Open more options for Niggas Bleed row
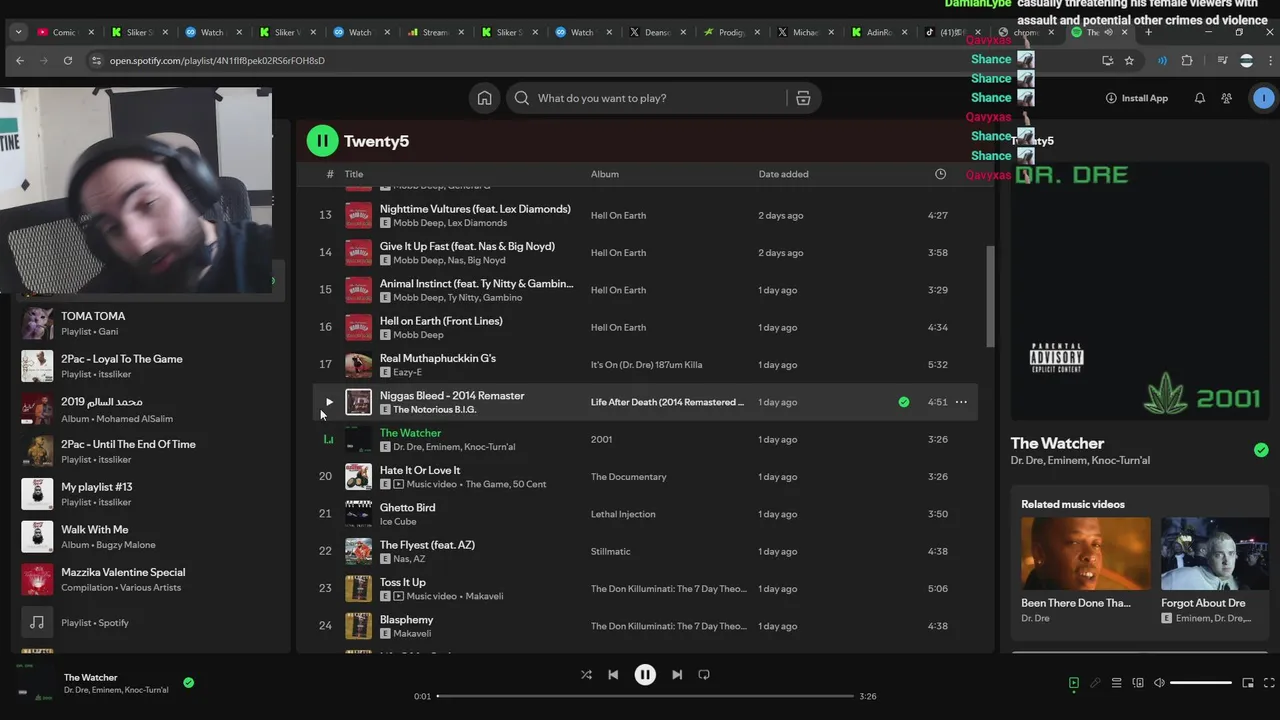This screenshot has width=1280, height=720. point(961,402)
